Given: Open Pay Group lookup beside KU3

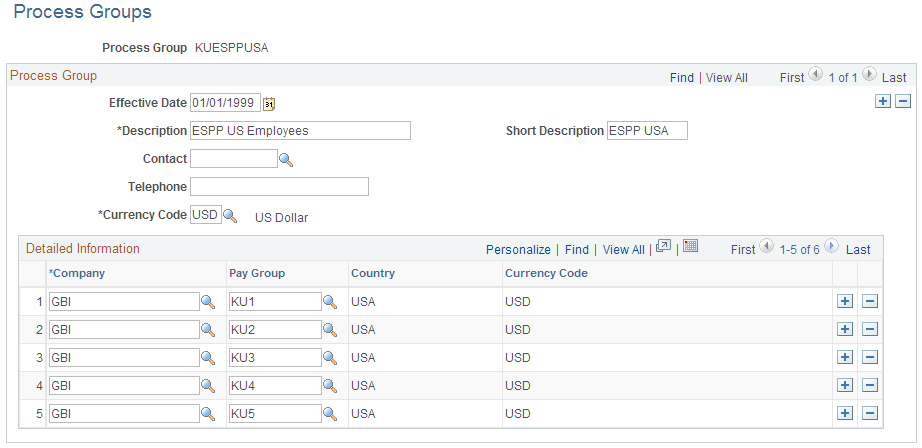Looking at the screenshot, I should point(329,357).
